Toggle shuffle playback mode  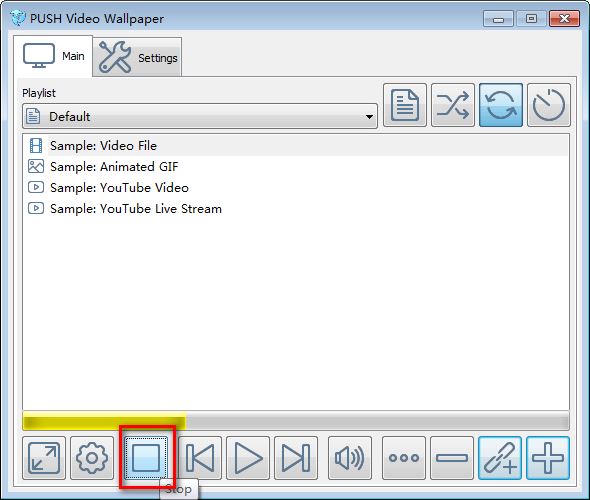point(453,105)
